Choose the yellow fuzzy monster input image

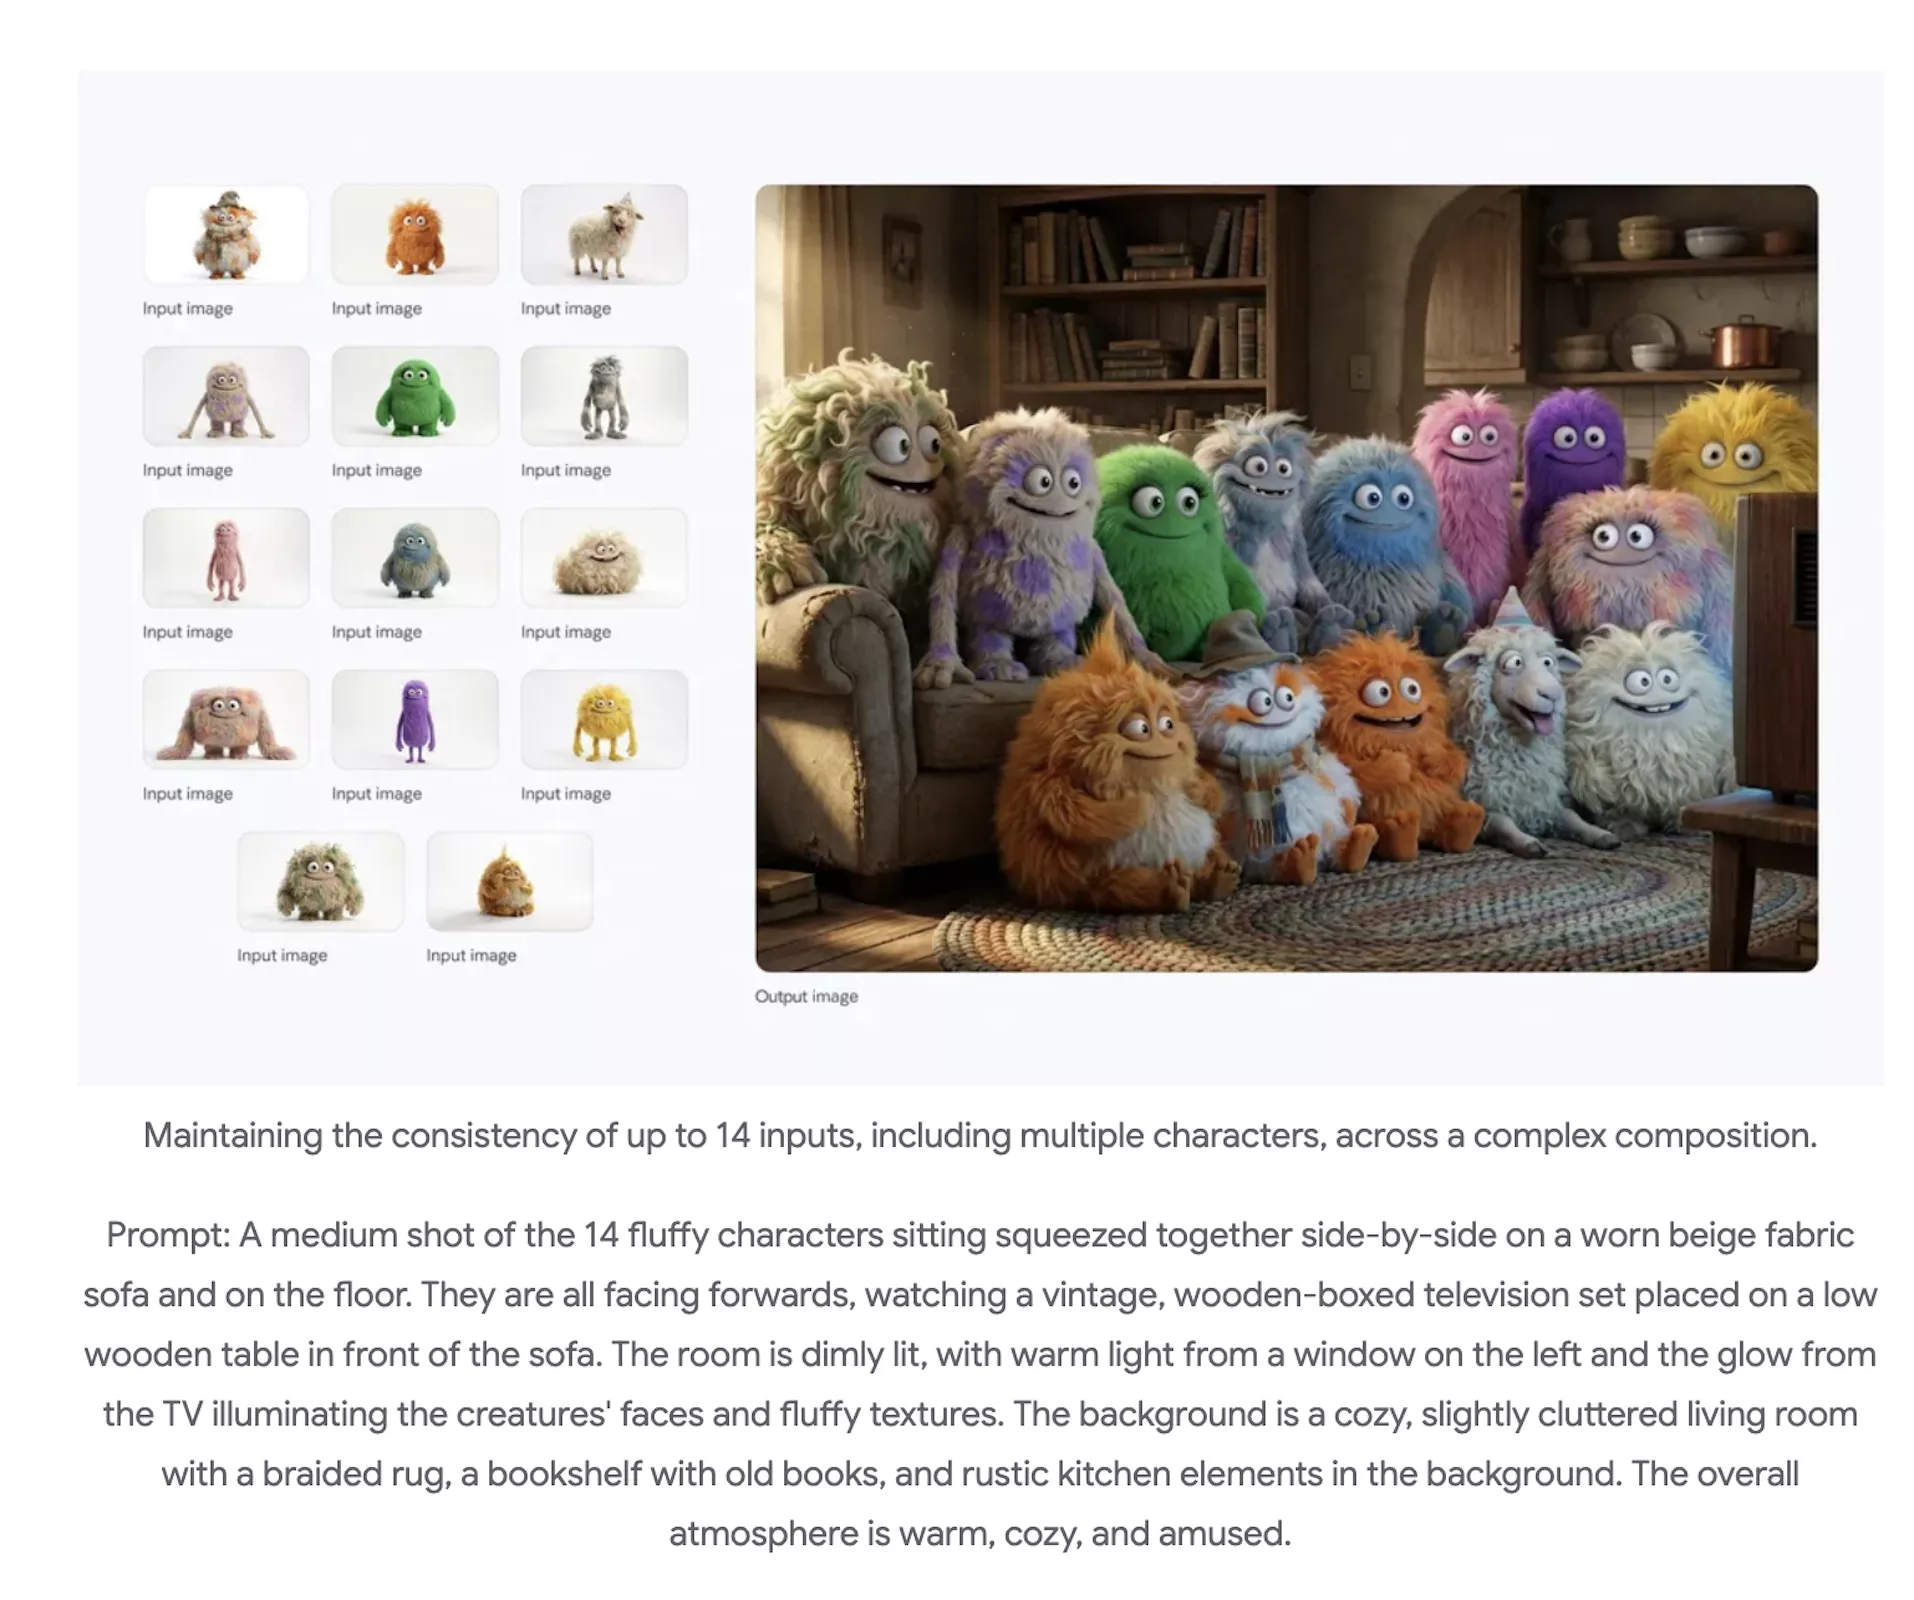pos(604,720)
